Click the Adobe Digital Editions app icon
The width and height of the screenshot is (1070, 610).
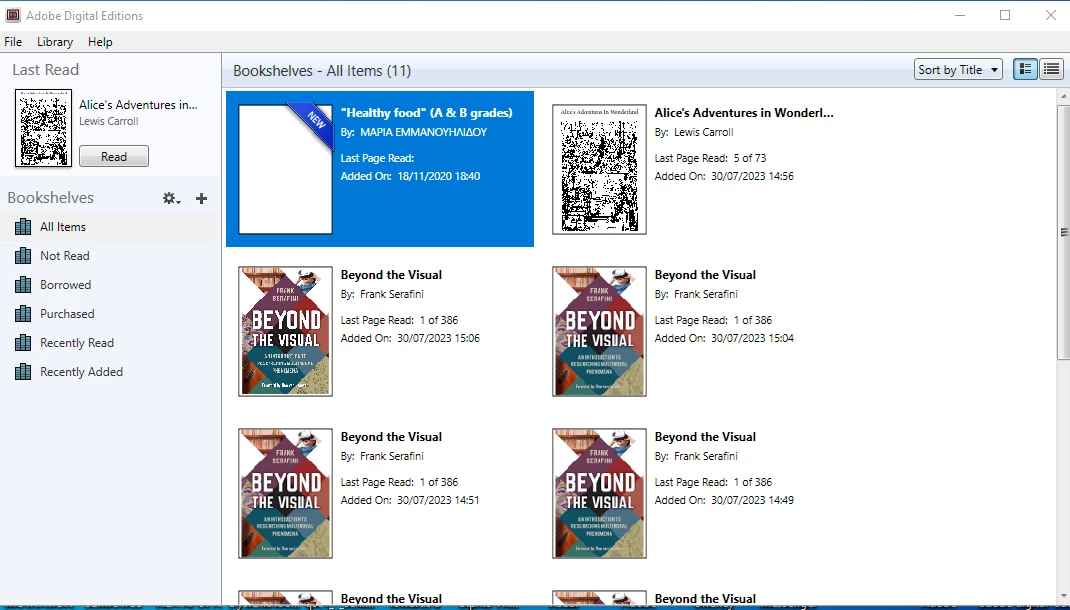coord(13,15)
